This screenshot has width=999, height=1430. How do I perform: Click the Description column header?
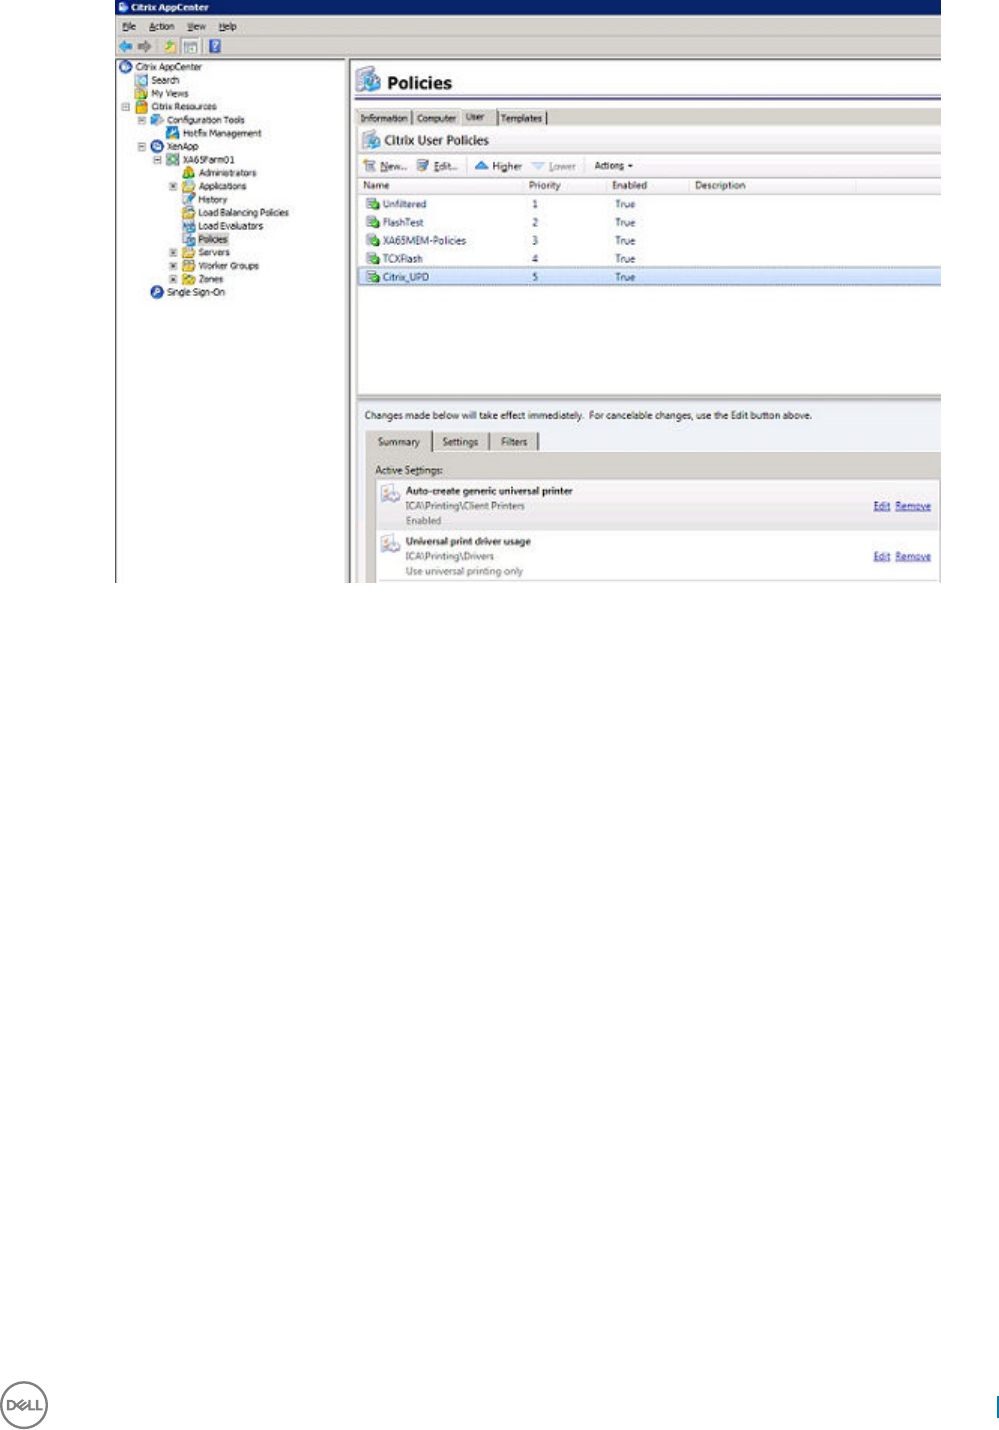point(772,185)
